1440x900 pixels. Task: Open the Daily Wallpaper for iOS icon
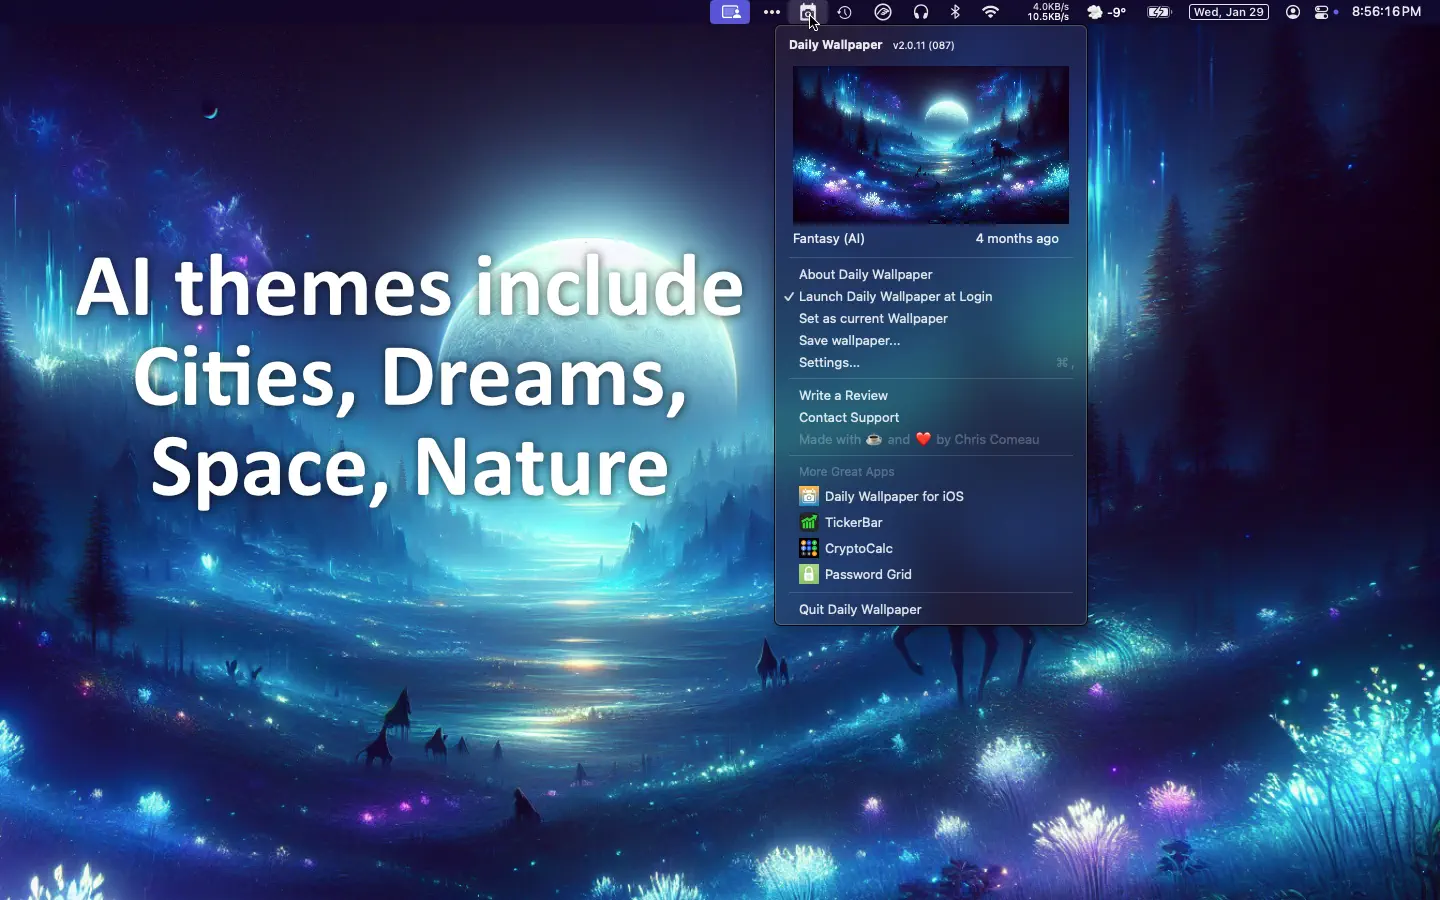point(808,496)
